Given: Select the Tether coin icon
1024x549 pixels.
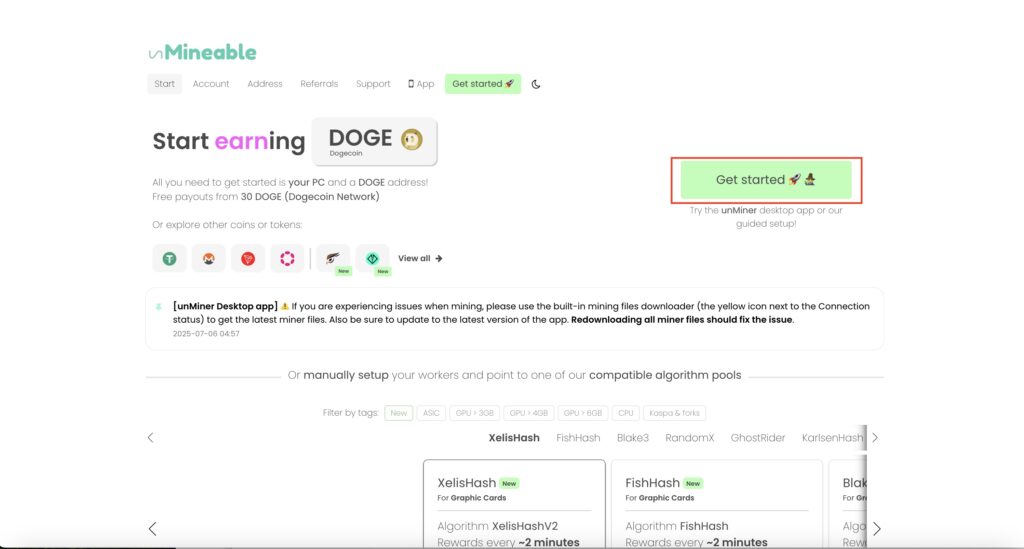Looking at the screenshot, I should pos(169,259).
